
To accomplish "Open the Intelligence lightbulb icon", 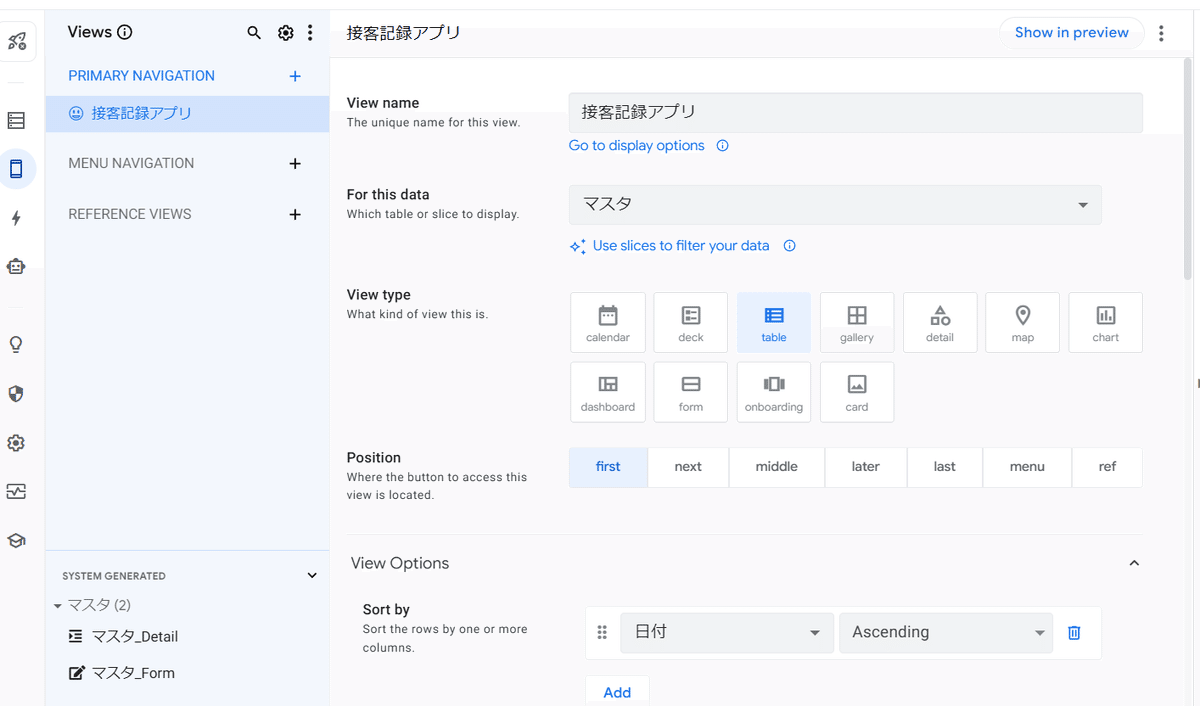I will click(x=16, y=345).
